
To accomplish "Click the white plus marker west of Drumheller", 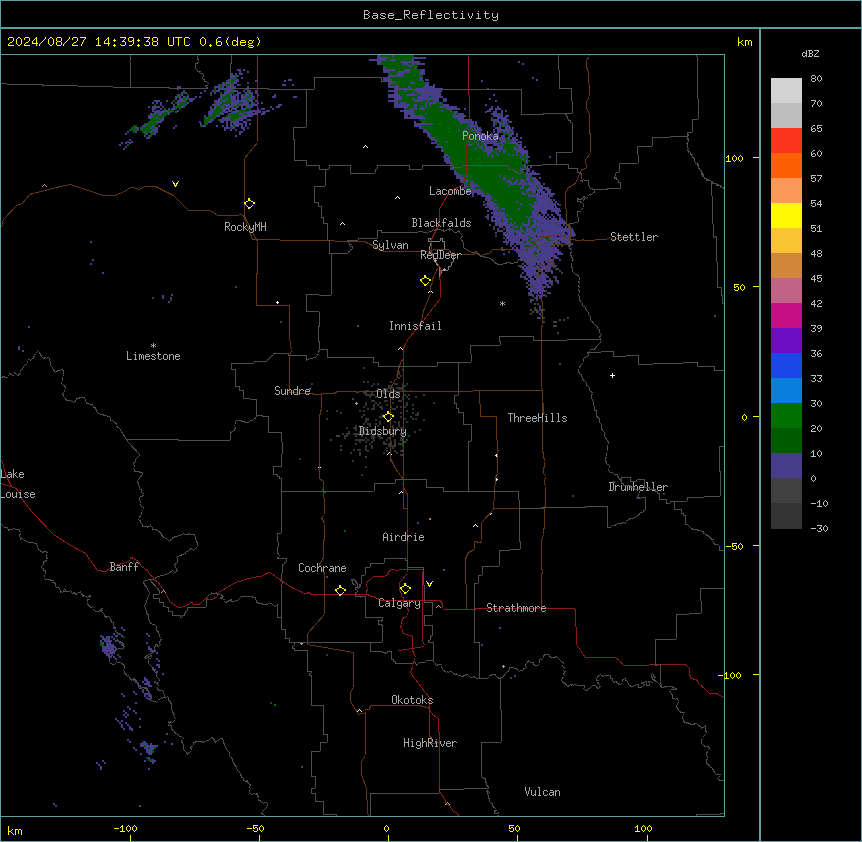I will (x=612, y=375).
